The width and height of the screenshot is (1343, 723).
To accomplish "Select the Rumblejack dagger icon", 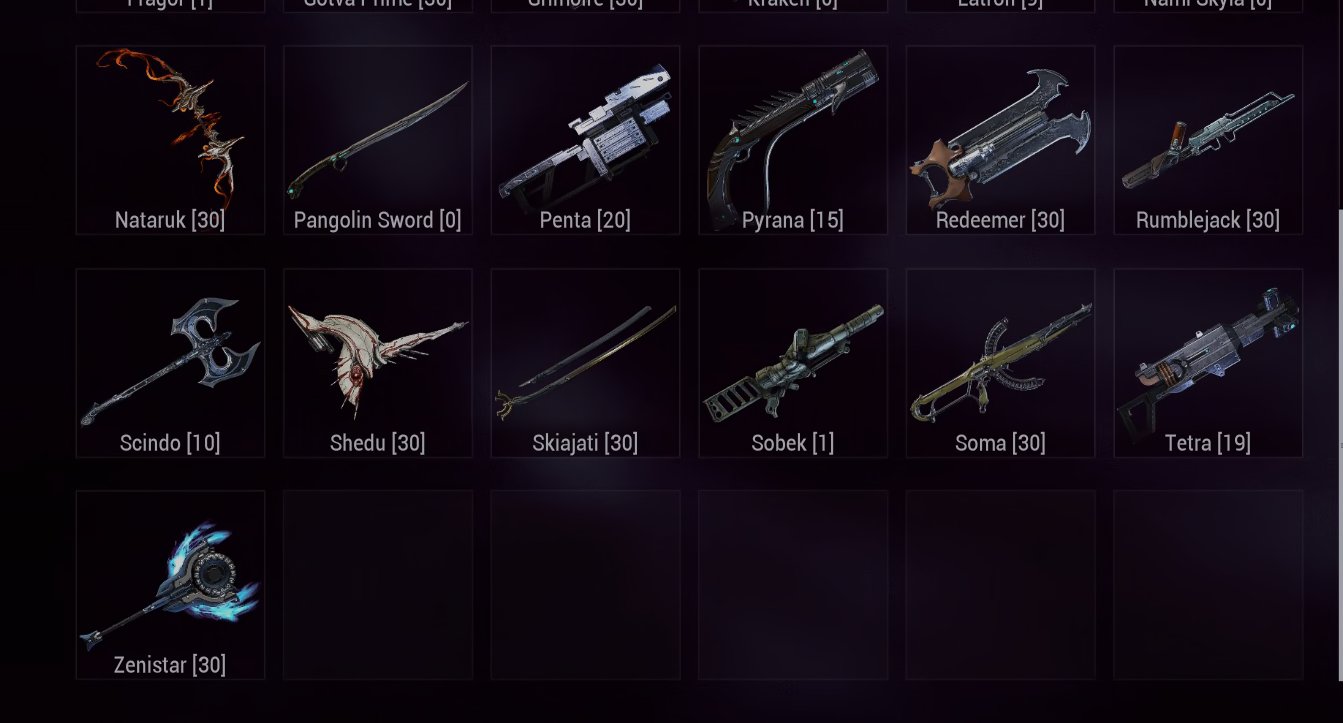I will [1208, 140].
